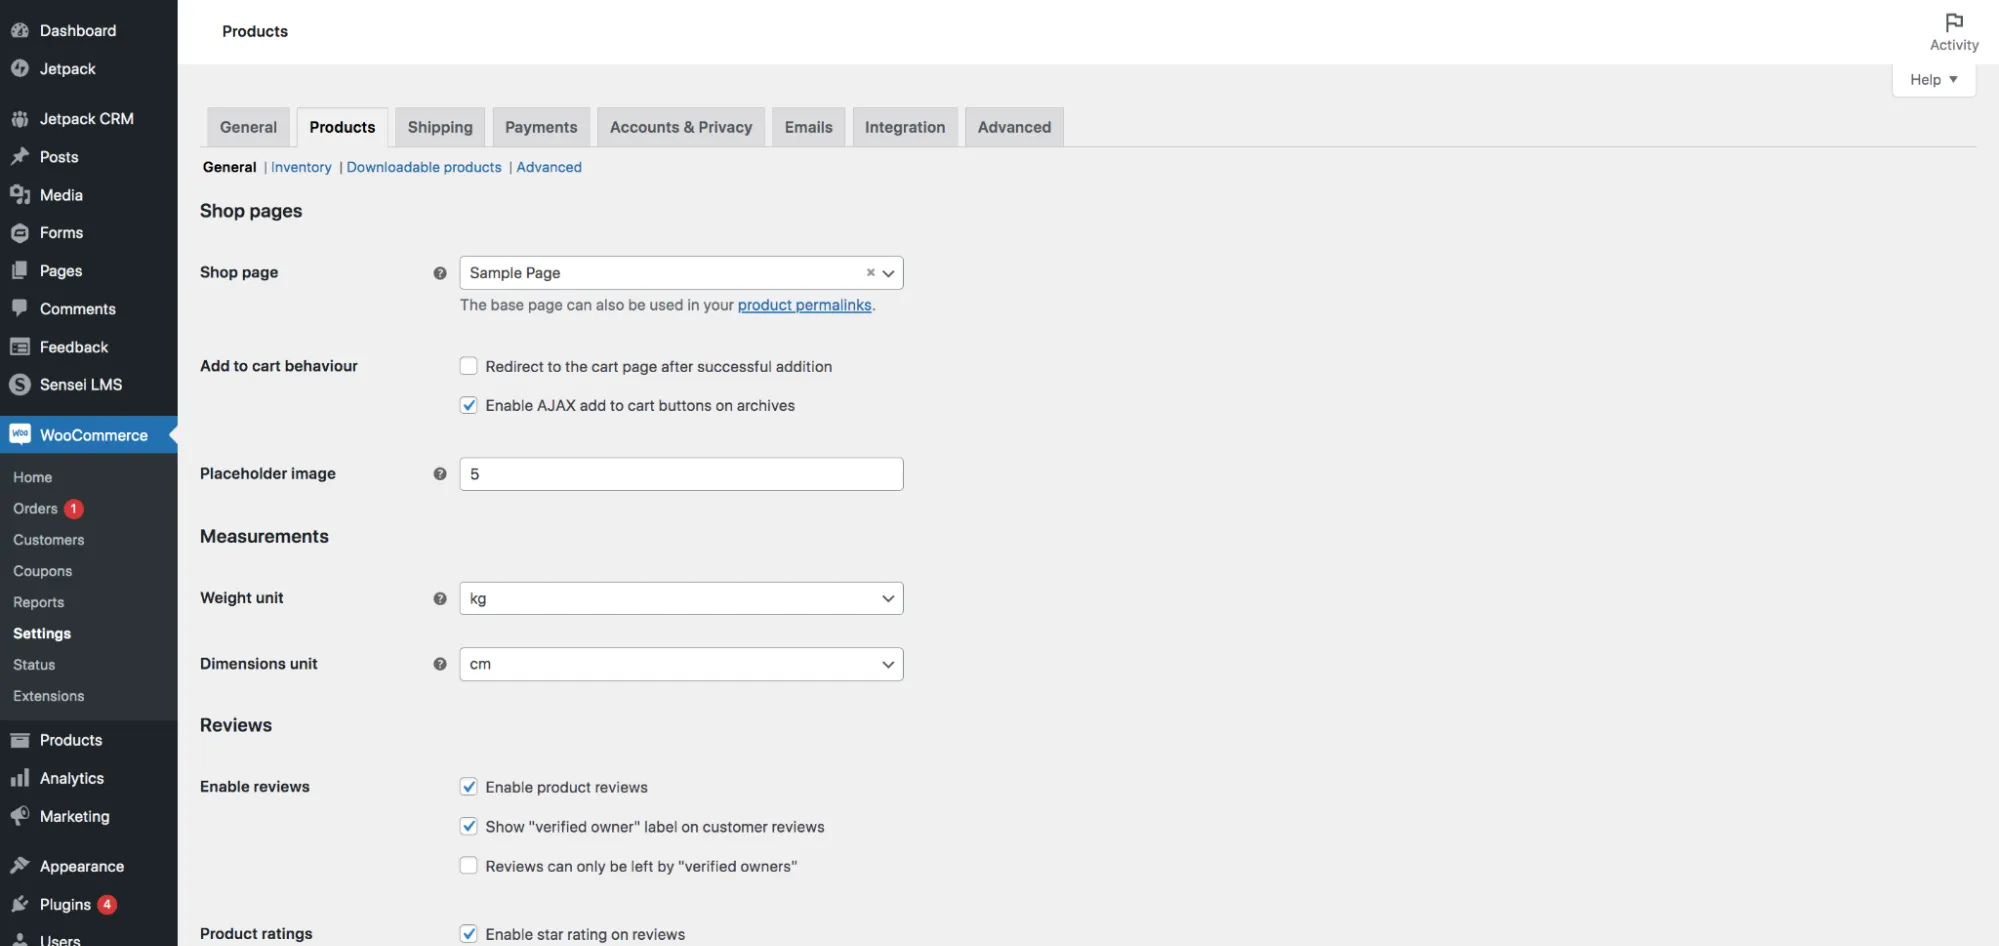This screenshot has height=946, width=1999.
Task: Open the Accounts & Privacy tab
Action: pos(681,127)
